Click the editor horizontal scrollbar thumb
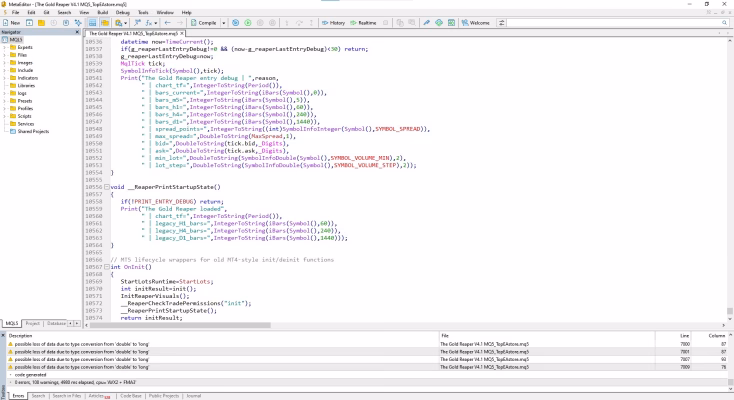Viewport: 734px width, 400px height. [x=181, y=325]
